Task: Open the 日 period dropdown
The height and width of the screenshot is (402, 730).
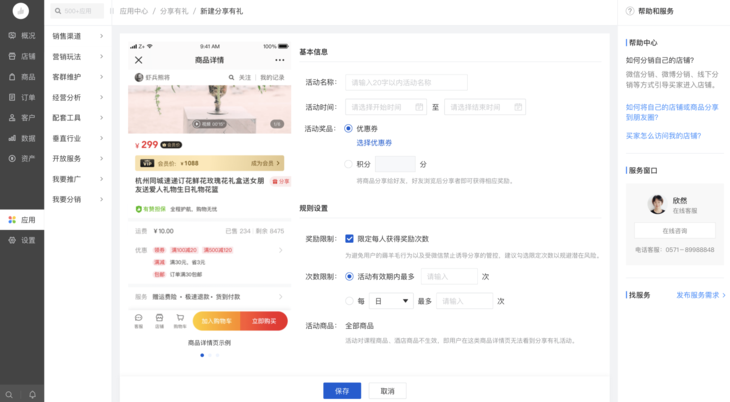Action: coord(390,301)
